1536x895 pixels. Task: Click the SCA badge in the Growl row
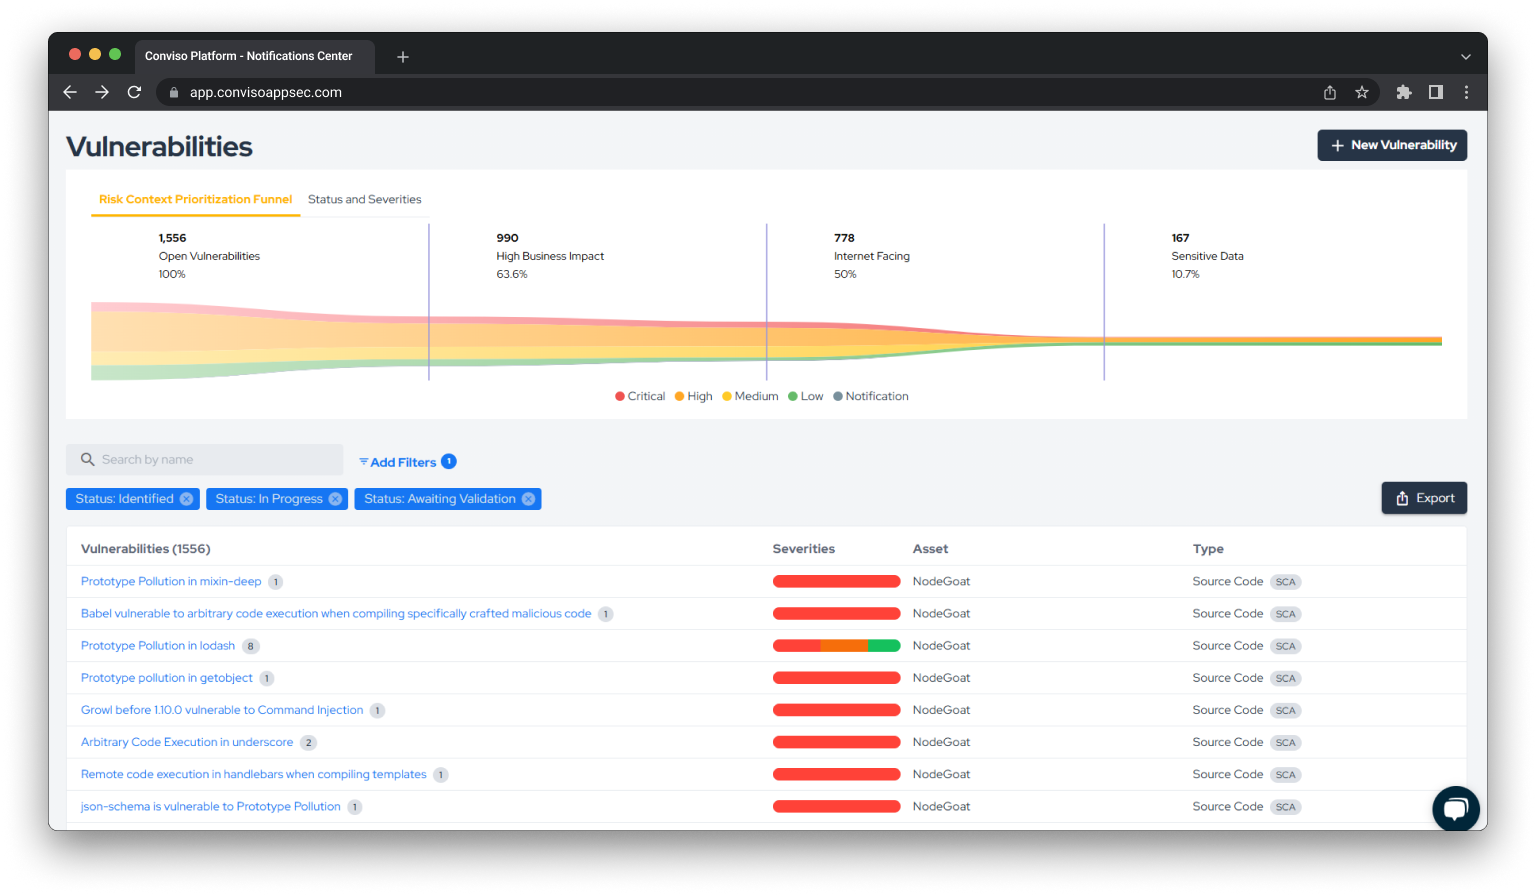(x=1285, y=710)
